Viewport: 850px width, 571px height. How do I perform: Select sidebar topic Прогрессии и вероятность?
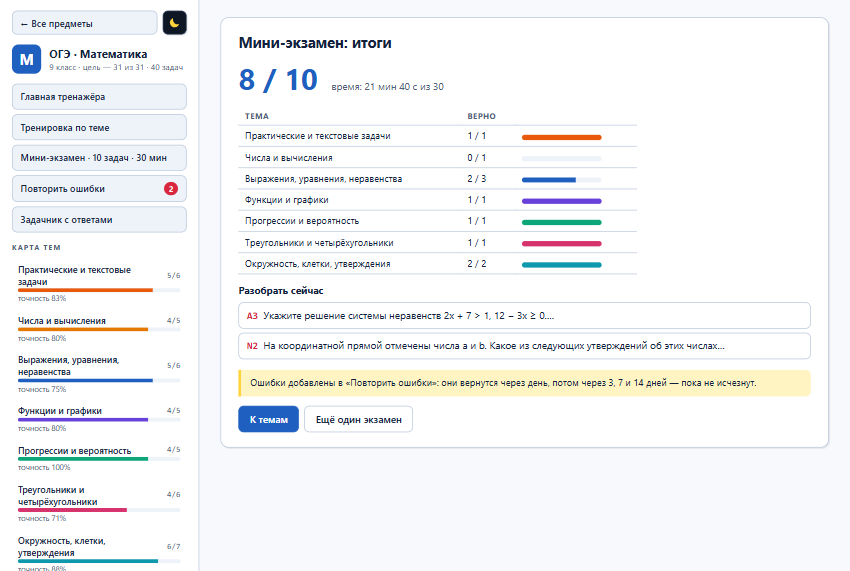[x=99, y=458]
